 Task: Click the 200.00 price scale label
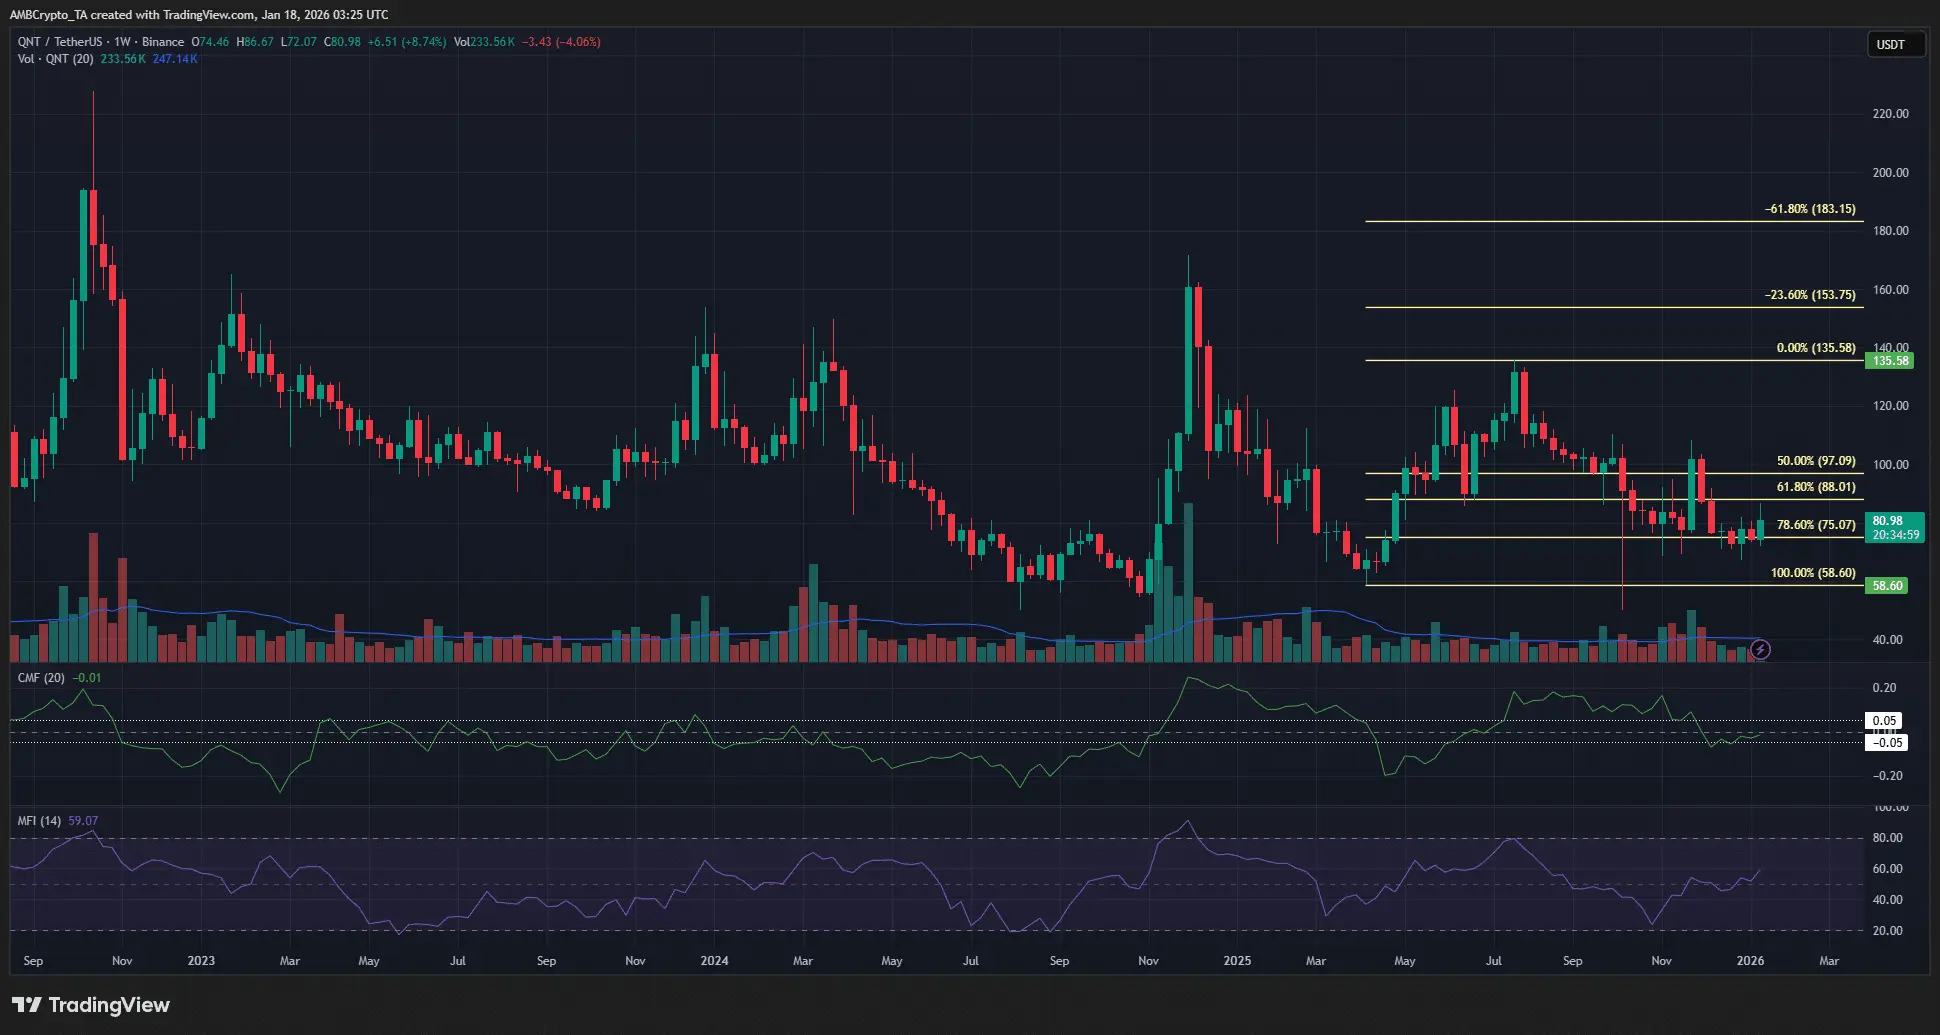click(x=1890, y=173)
